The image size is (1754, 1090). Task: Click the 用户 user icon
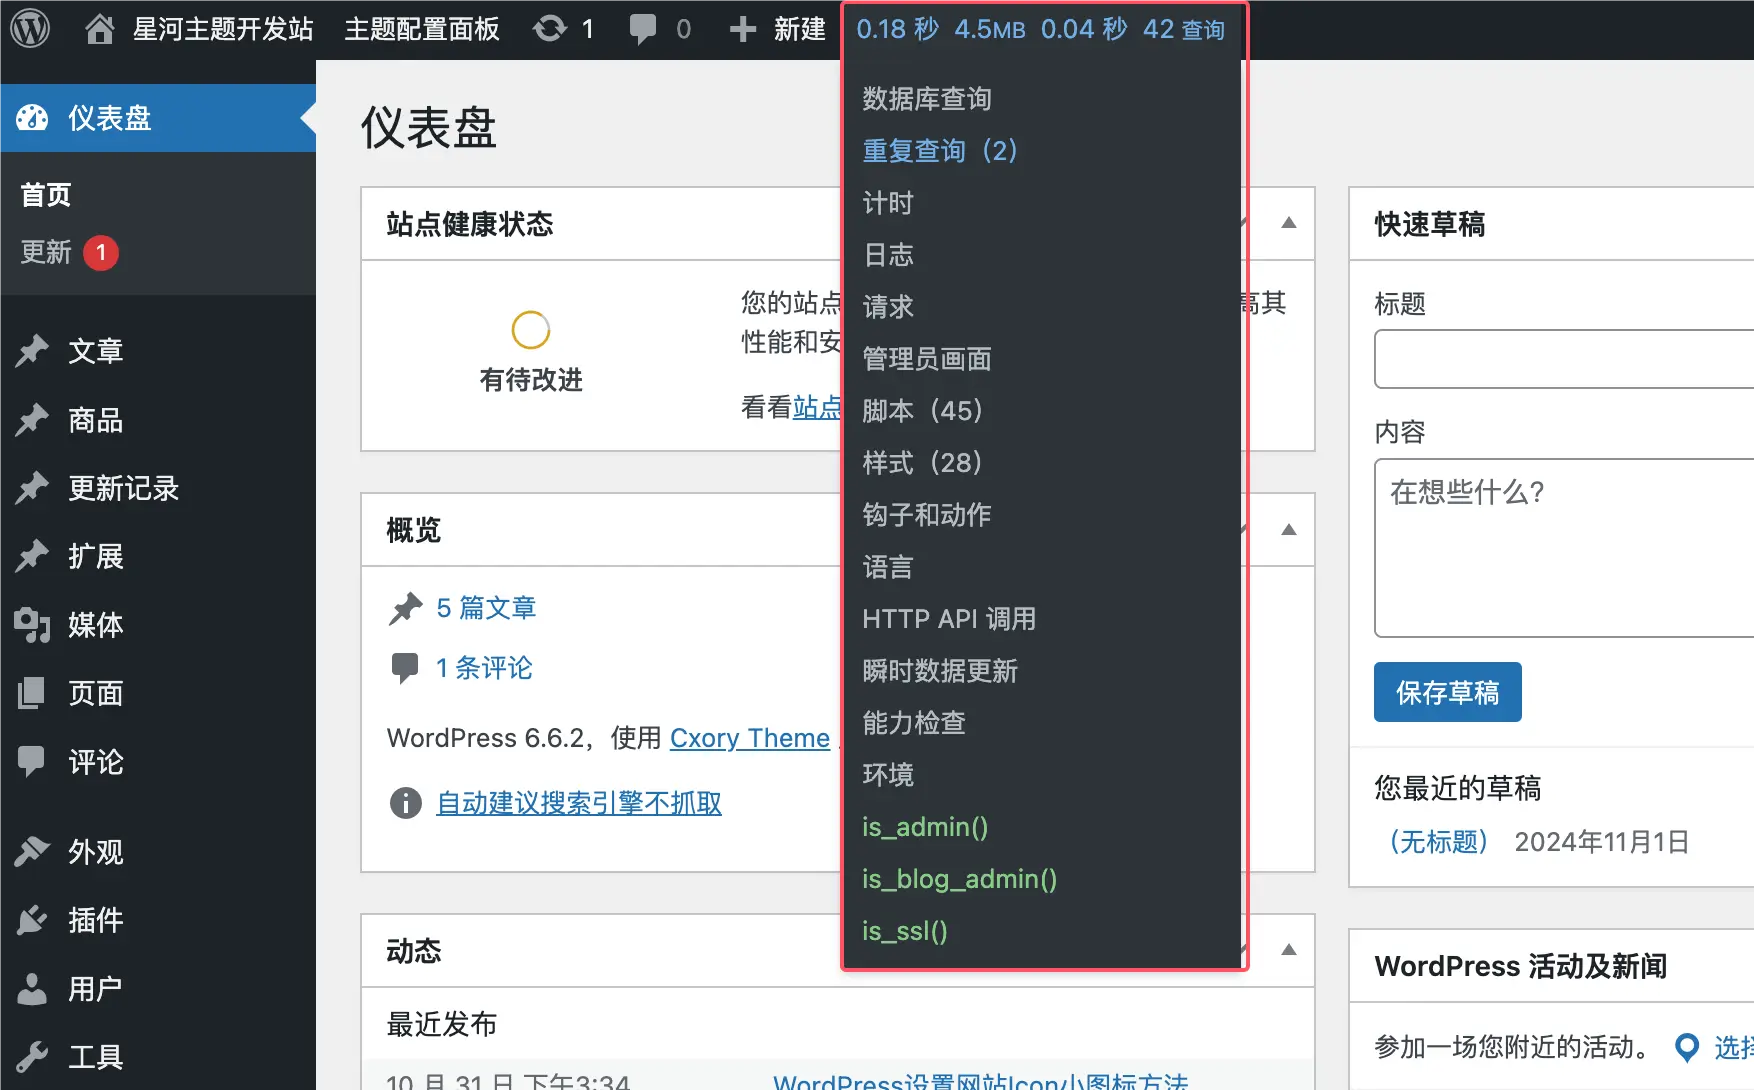coord(32,989)
